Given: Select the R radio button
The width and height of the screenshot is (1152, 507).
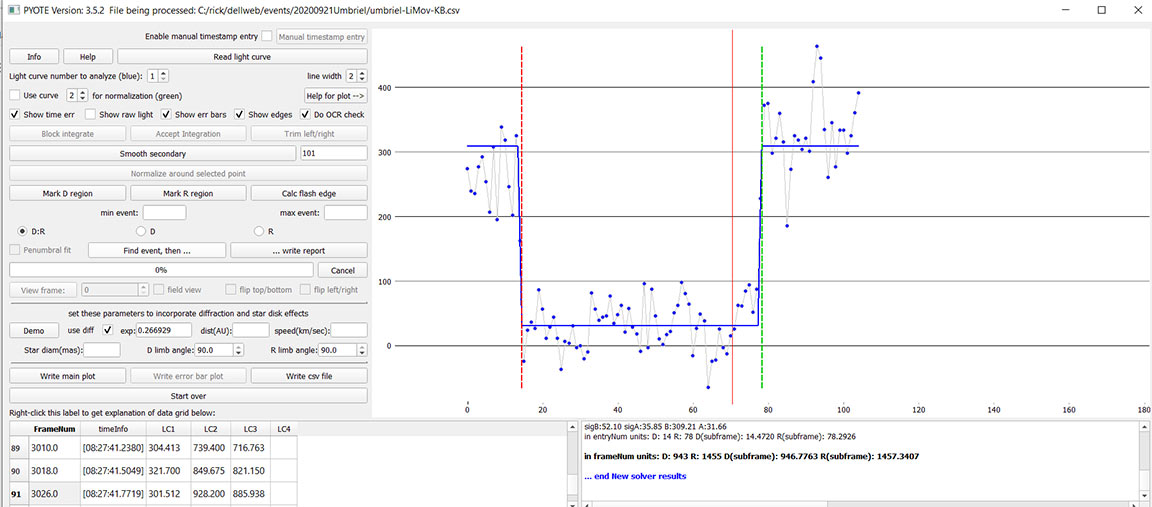Looking at the screenshot, I should point(259,231).
